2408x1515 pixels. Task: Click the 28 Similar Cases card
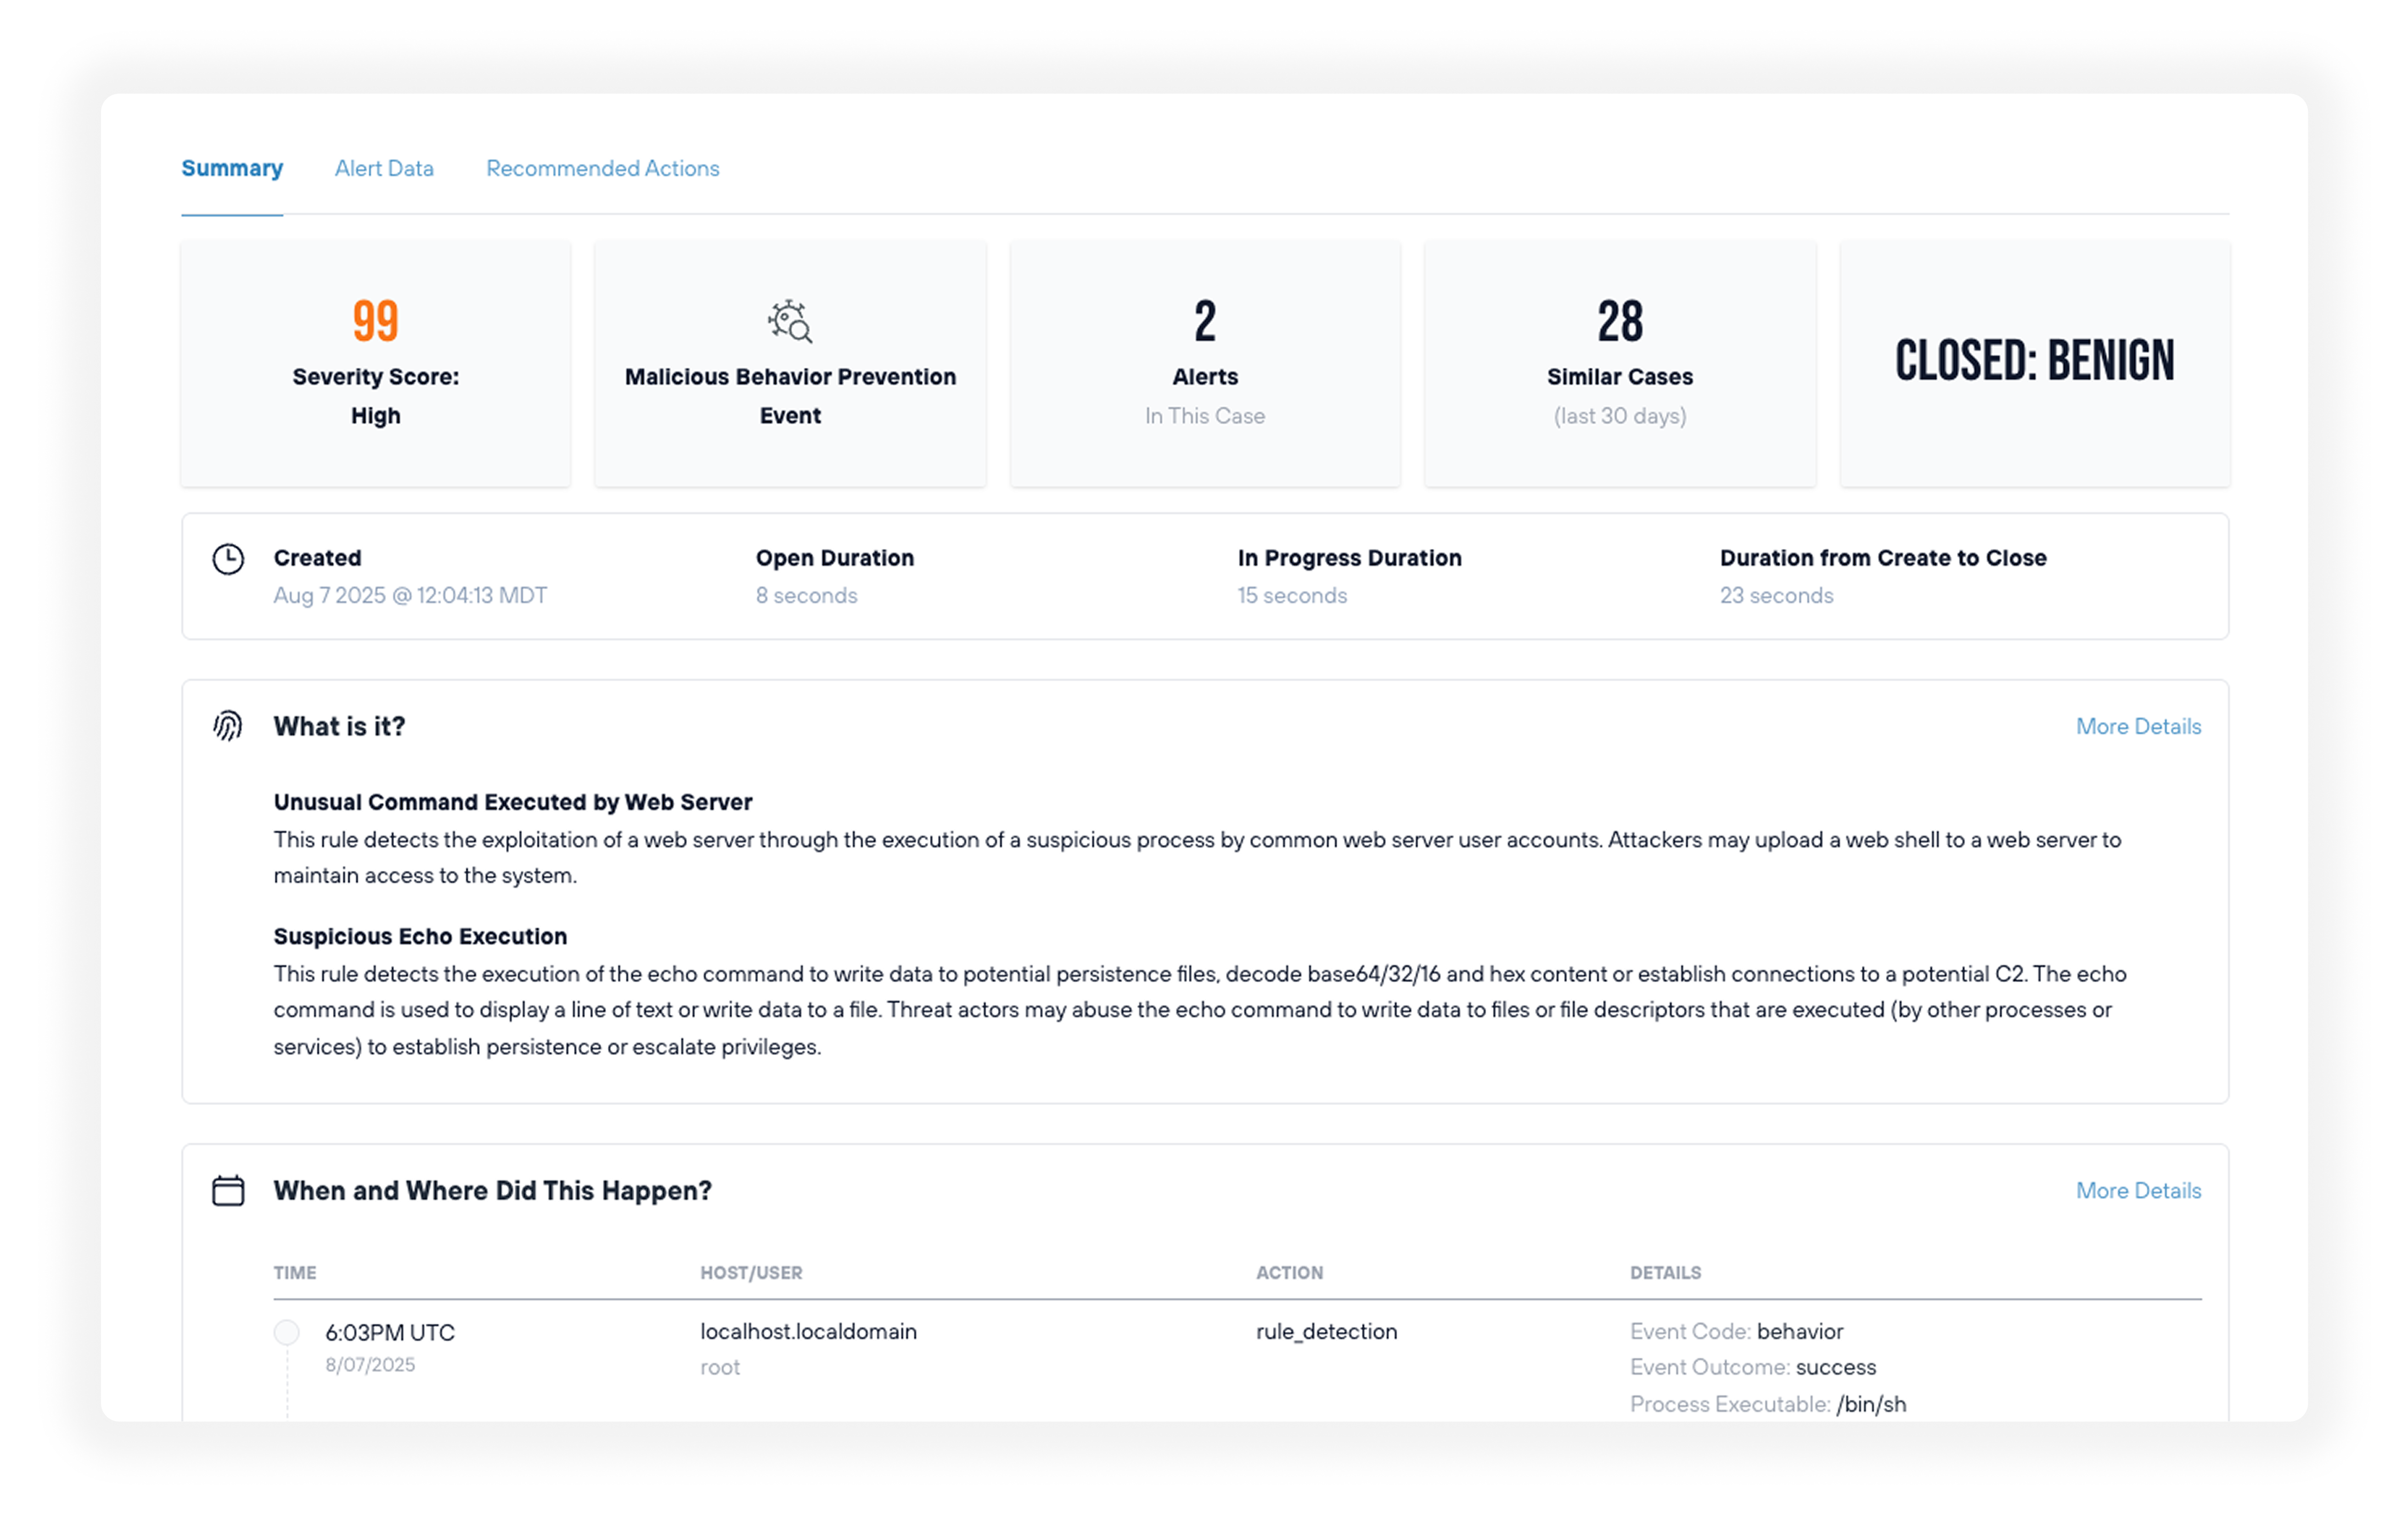[1620, 364]
